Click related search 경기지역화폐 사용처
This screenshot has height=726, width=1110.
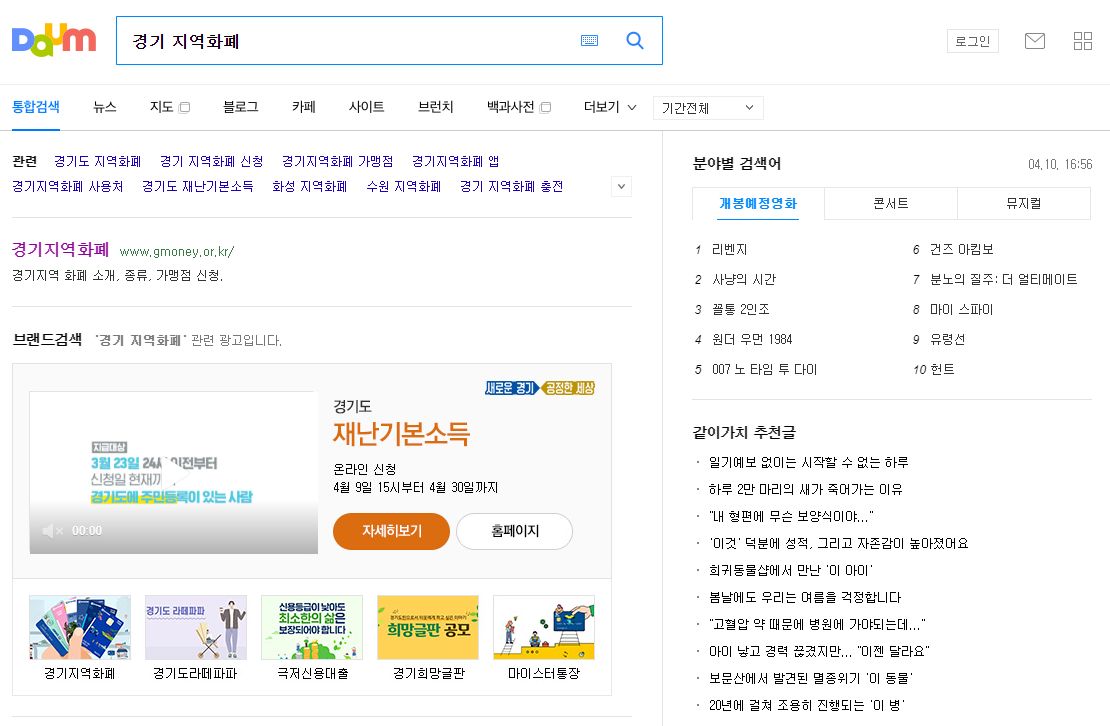coord(68,186)
